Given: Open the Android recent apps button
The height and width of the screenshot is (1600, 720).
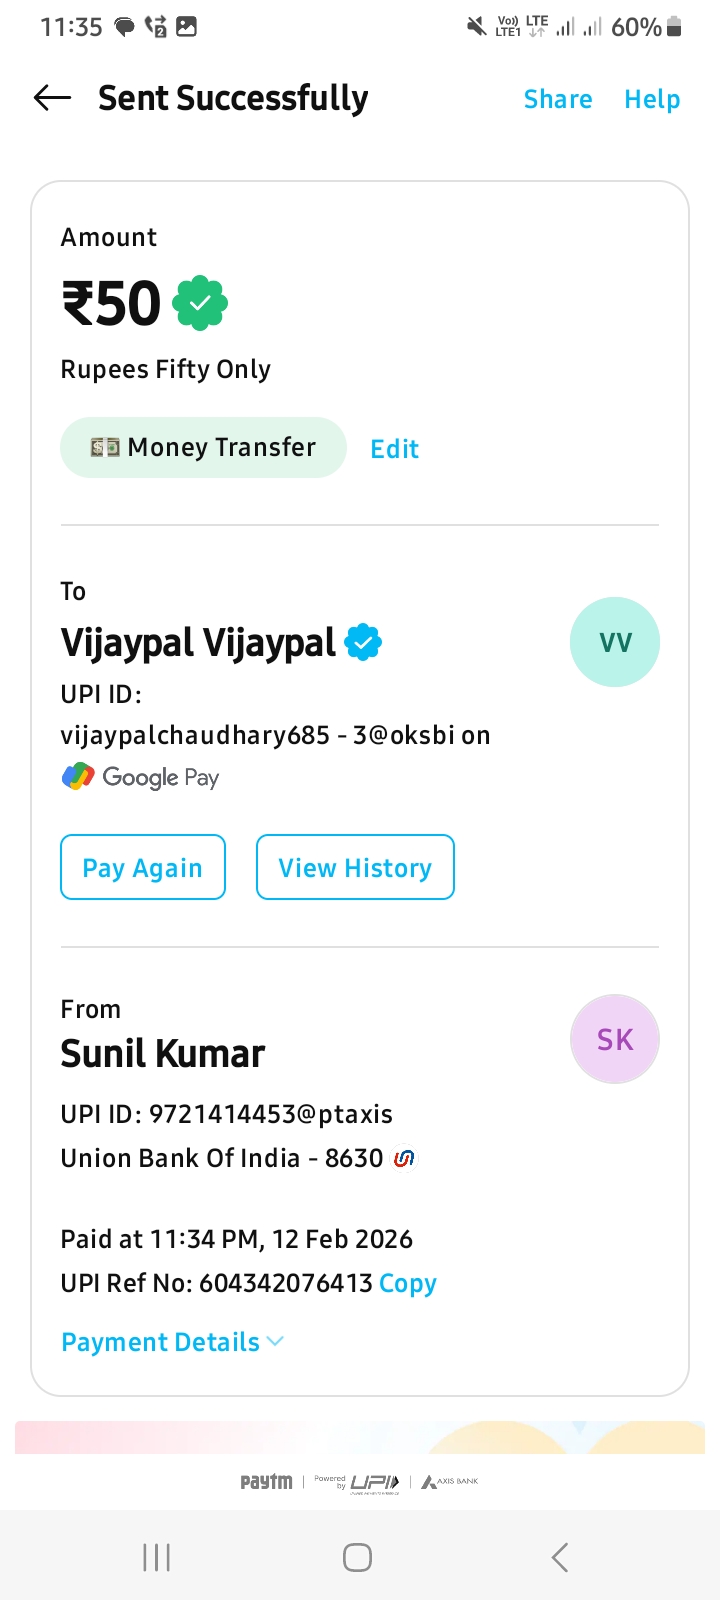Looking at the screenshot, I should 157,1557.
